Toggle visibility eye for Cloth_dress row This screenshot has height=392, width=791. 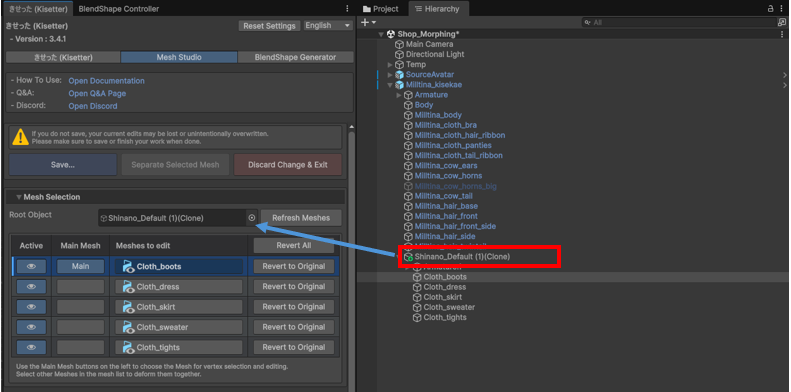31,287
